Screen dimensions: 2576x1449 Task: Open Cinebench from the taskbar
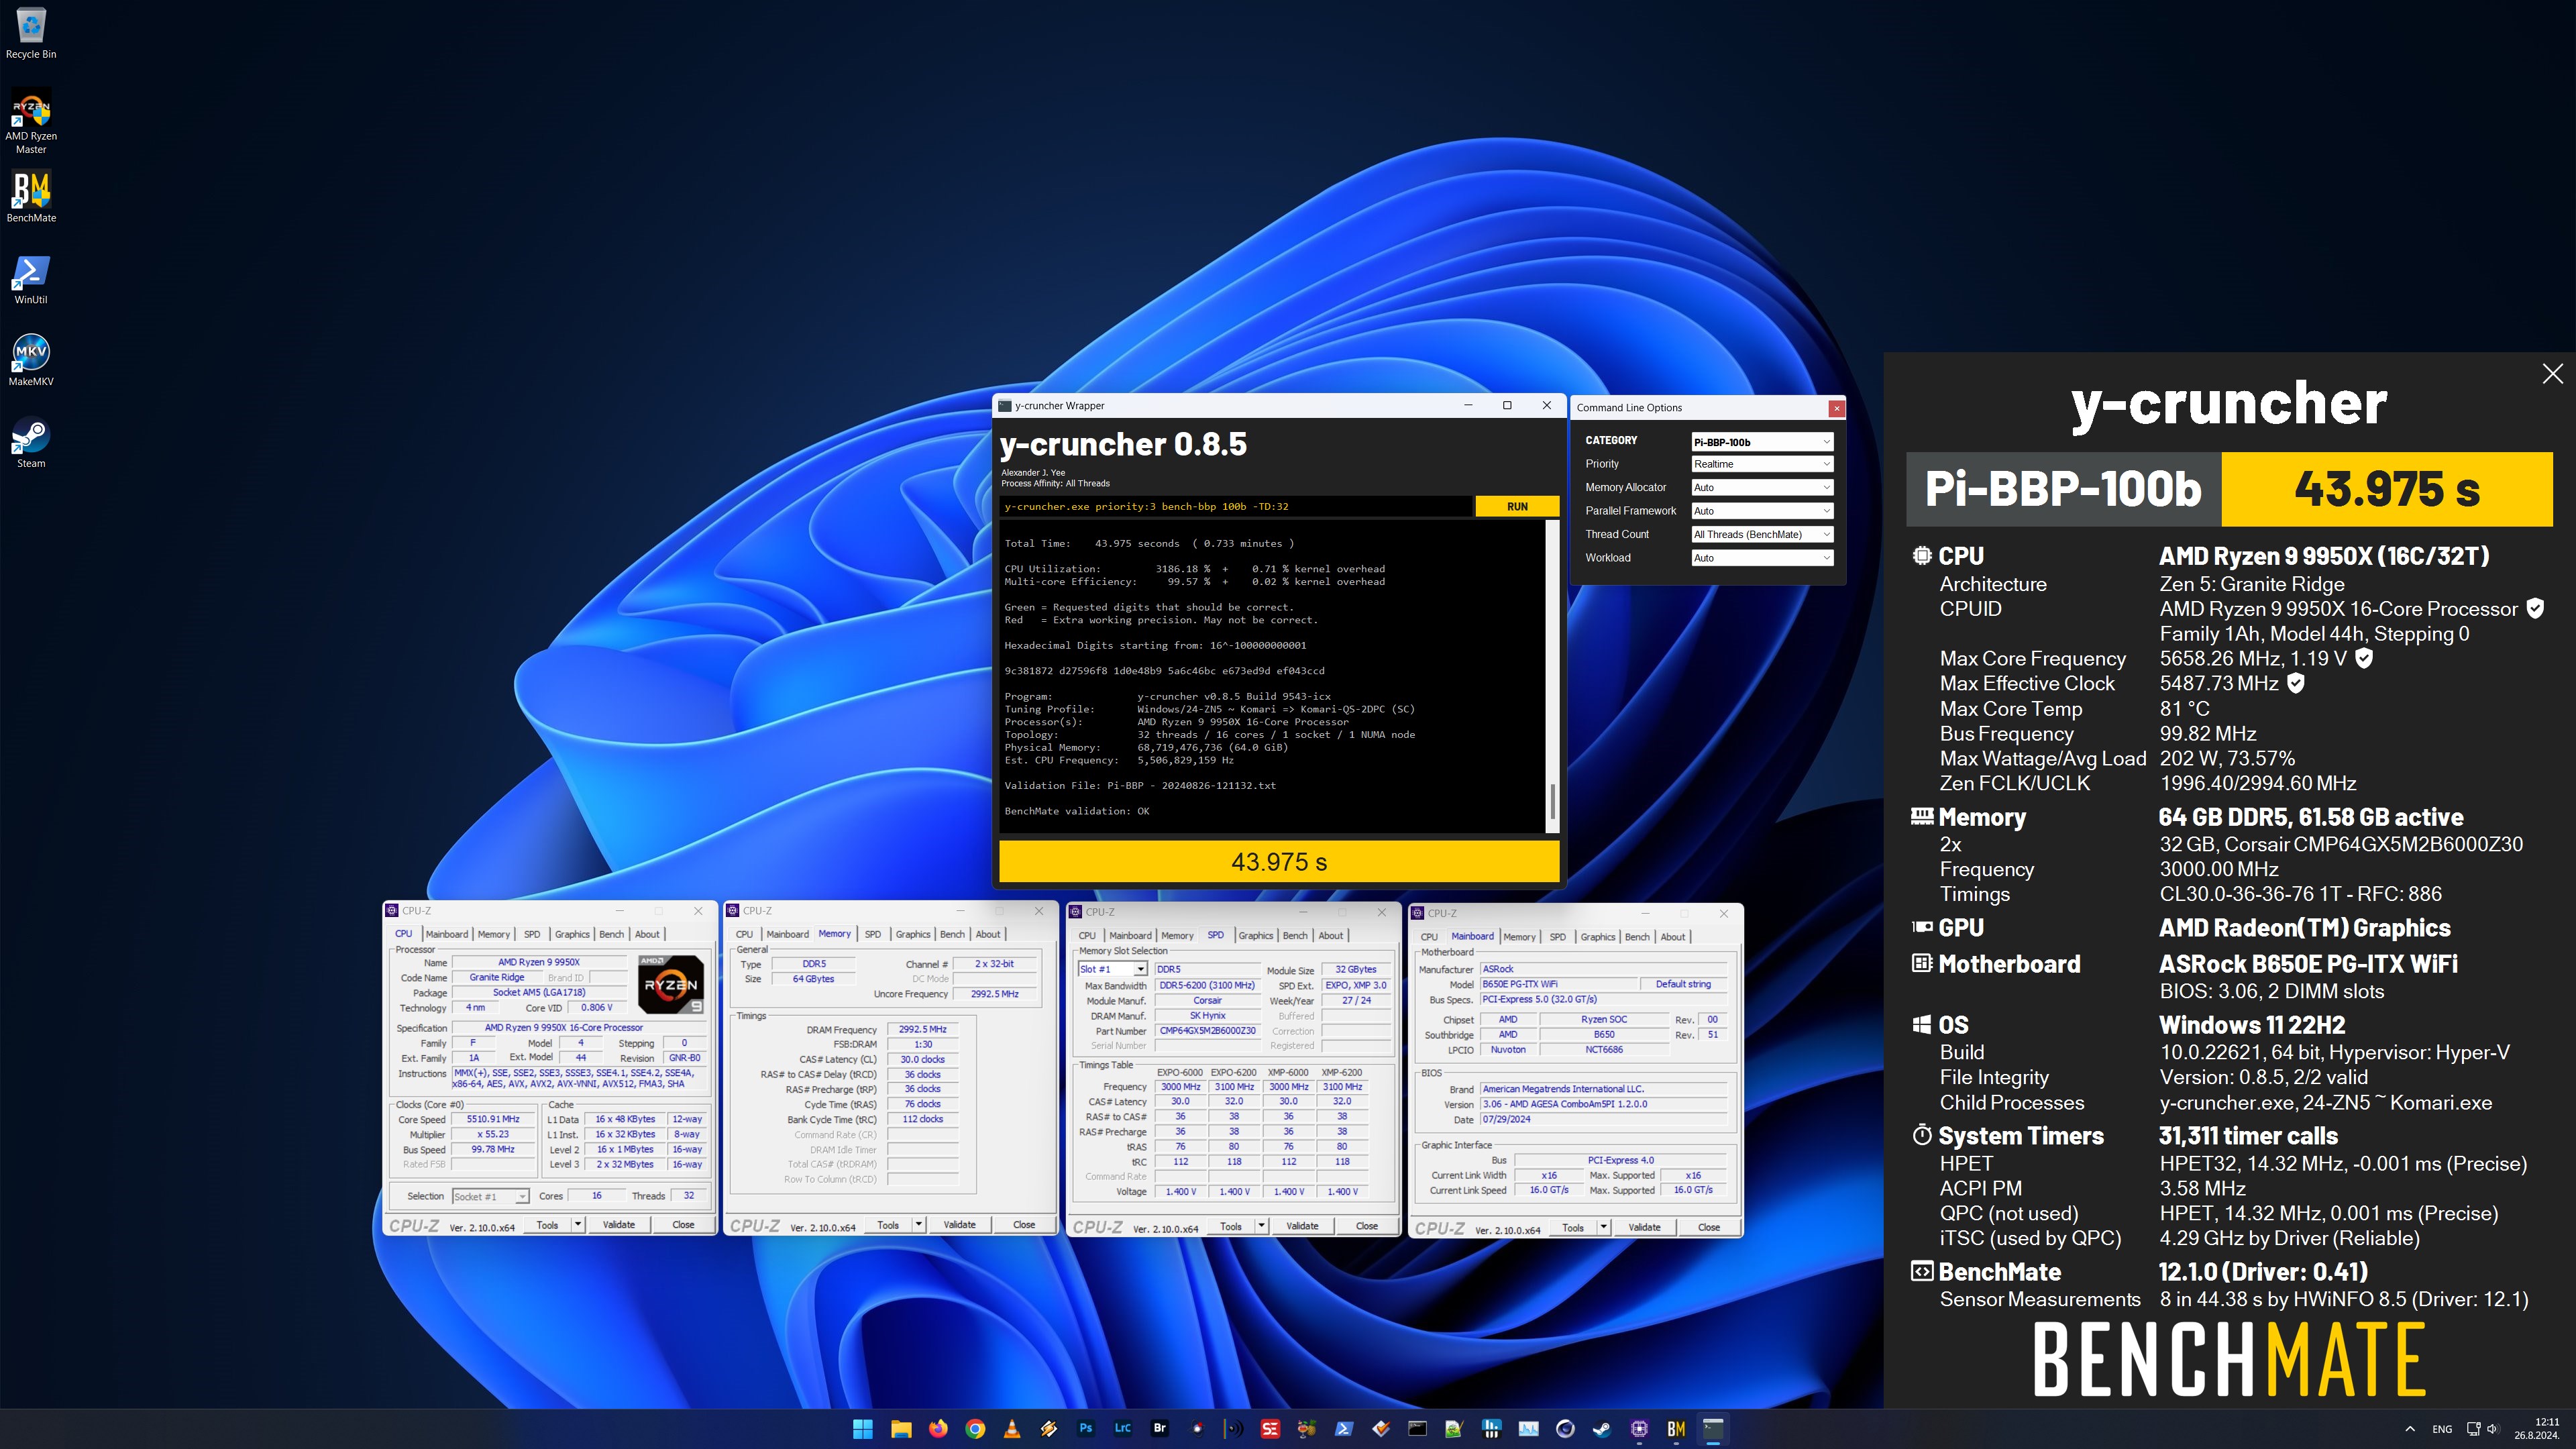click(x=1566, y=1429)
